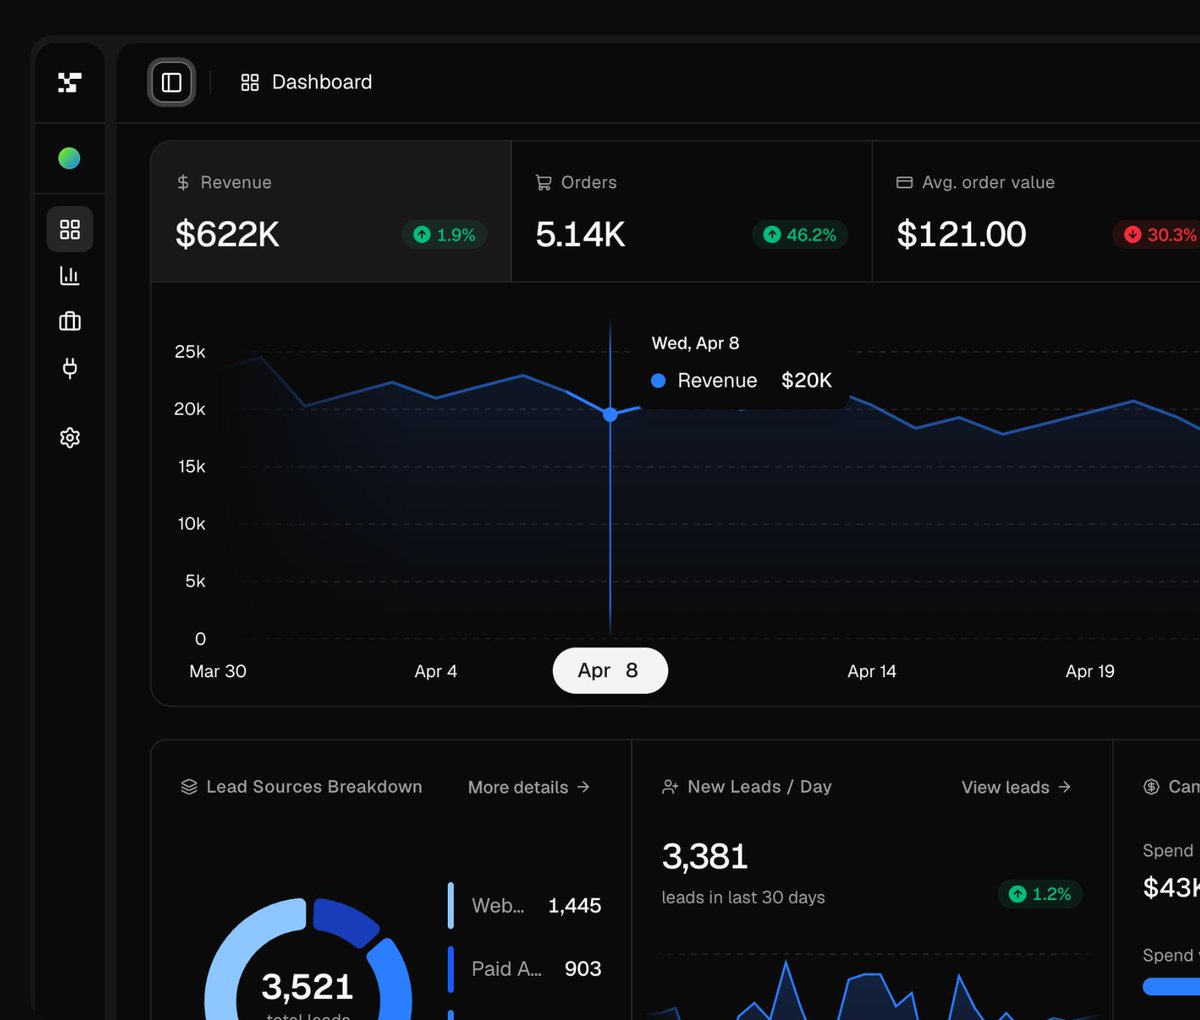Click the Mar 30 axis label
Viewport: 1200px width, 1020px height.
[218, 671]
